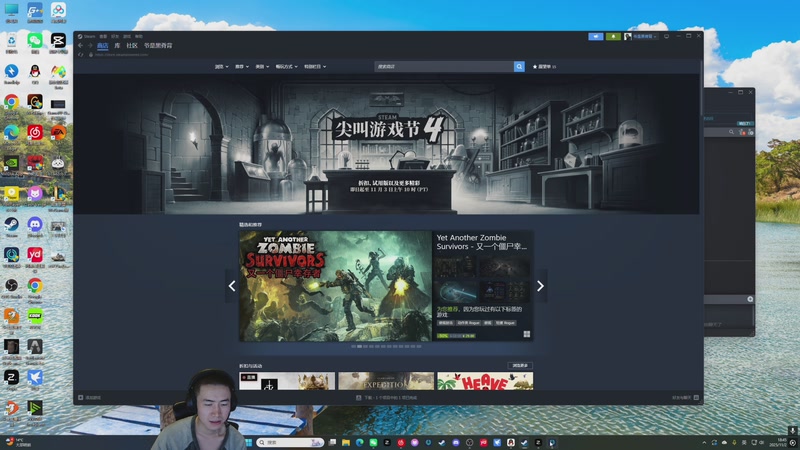Open the NVIDIA desktop icon
The width and height of the screenshot is (800, 450).
click(x=11, y=165)
